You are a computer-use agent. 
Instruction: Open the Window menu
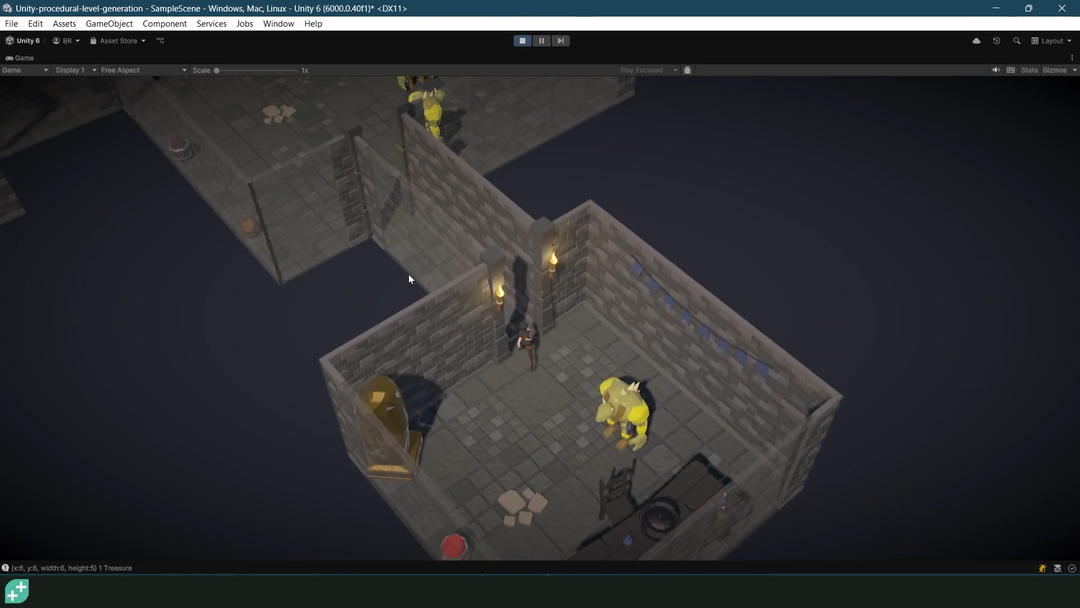tap(278, 23)
